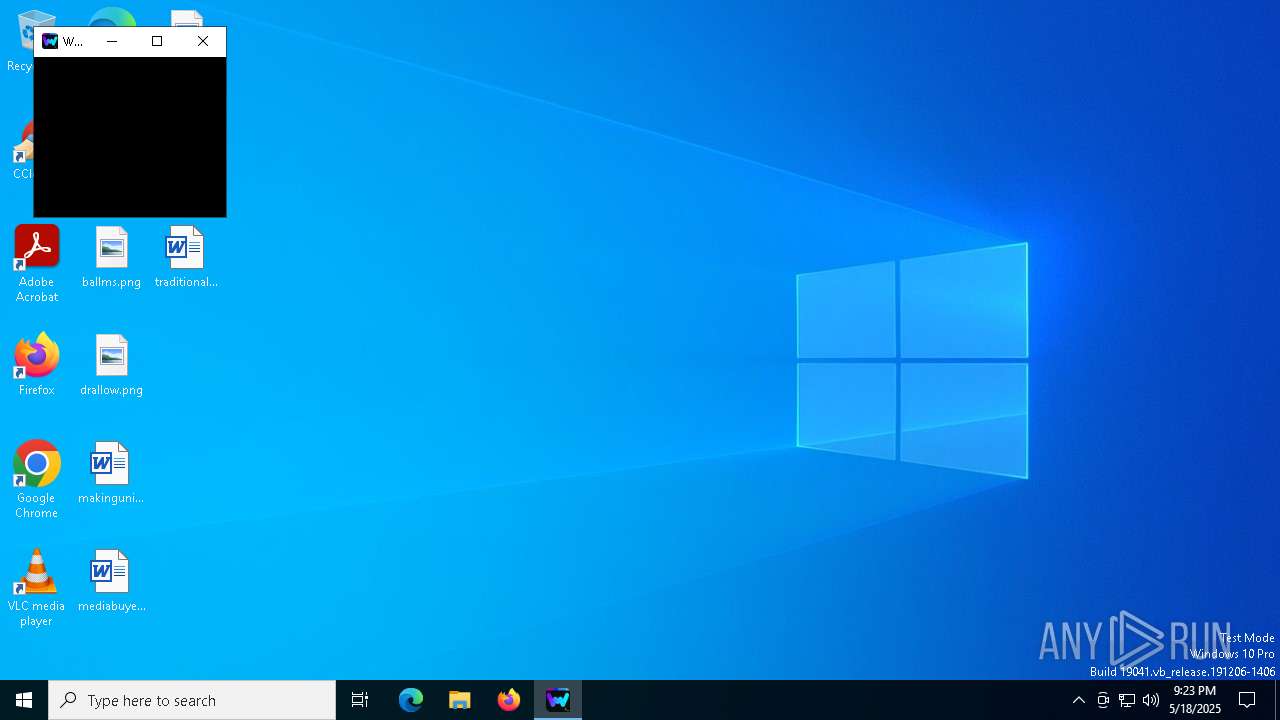Click the Type here to search box

pyautogui.click(x=192, y=700)
